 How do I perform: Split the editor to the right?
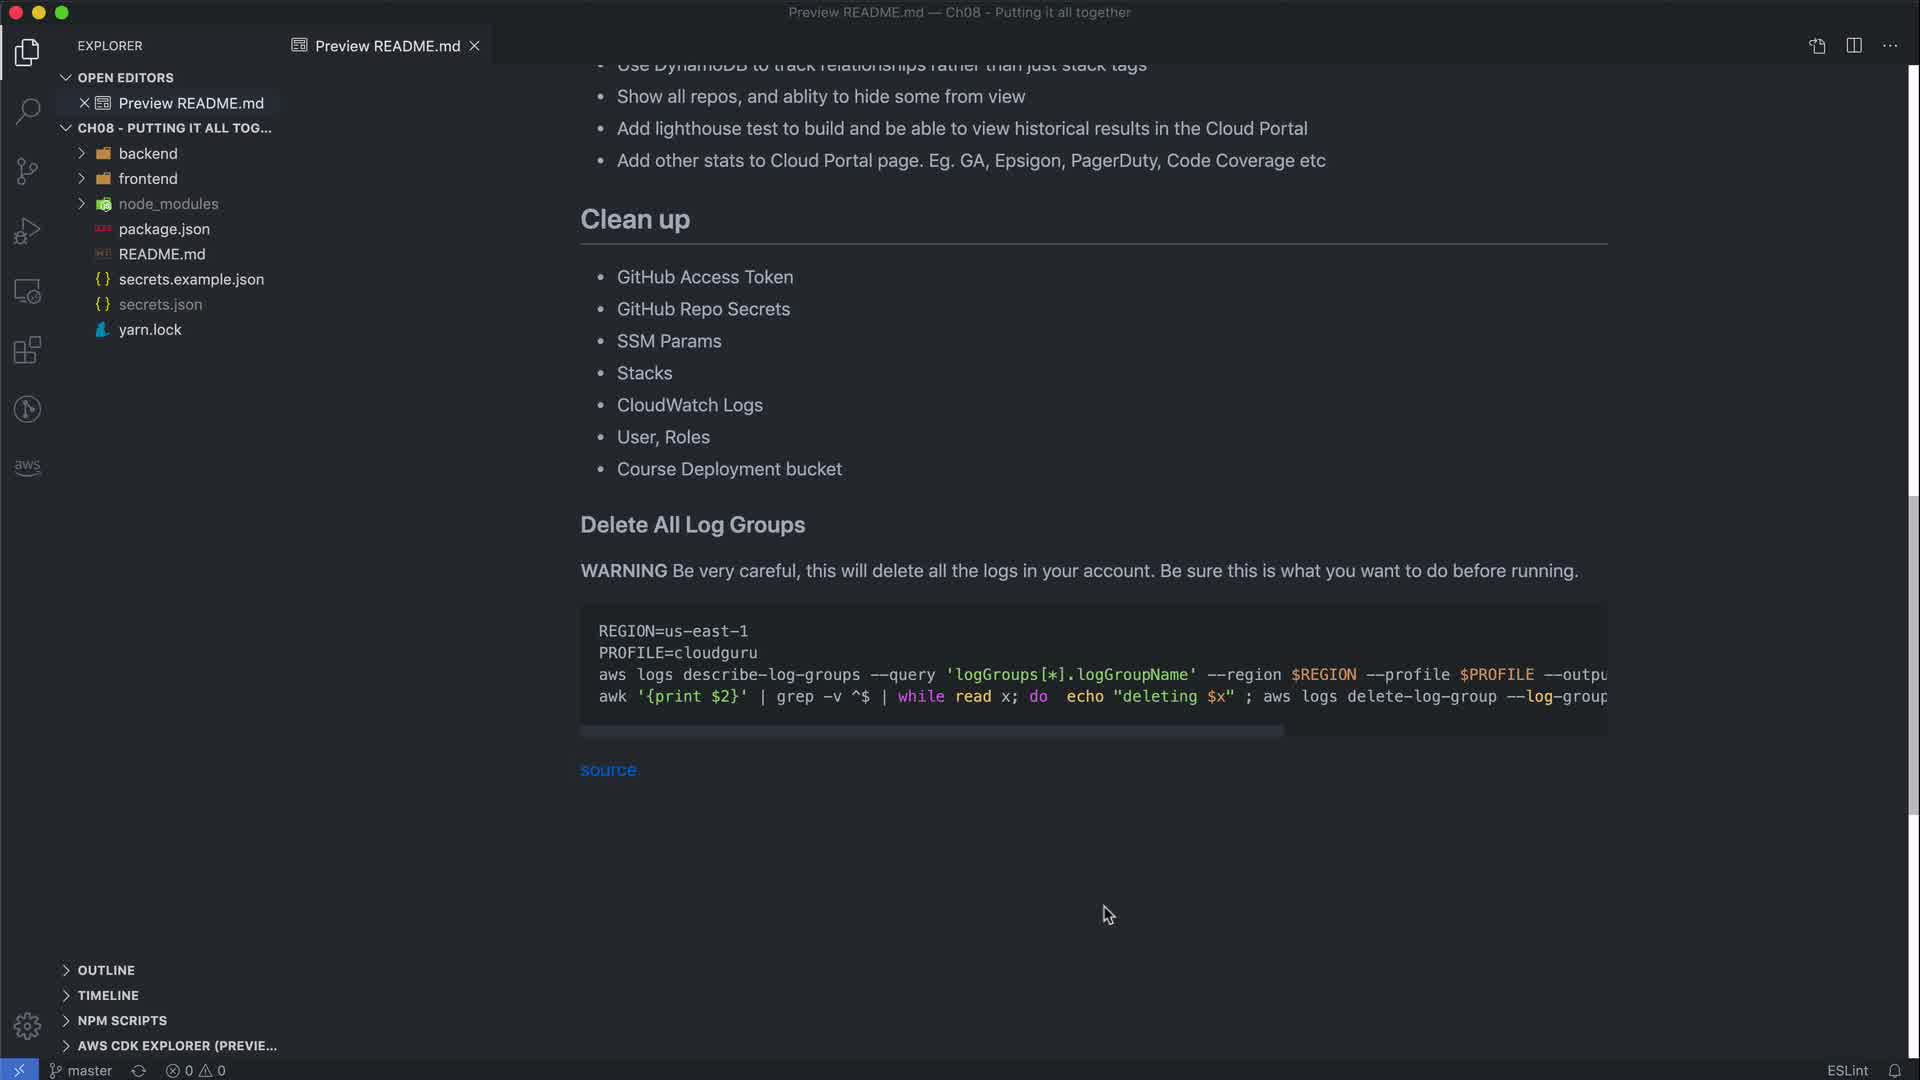pos(1854,46)
